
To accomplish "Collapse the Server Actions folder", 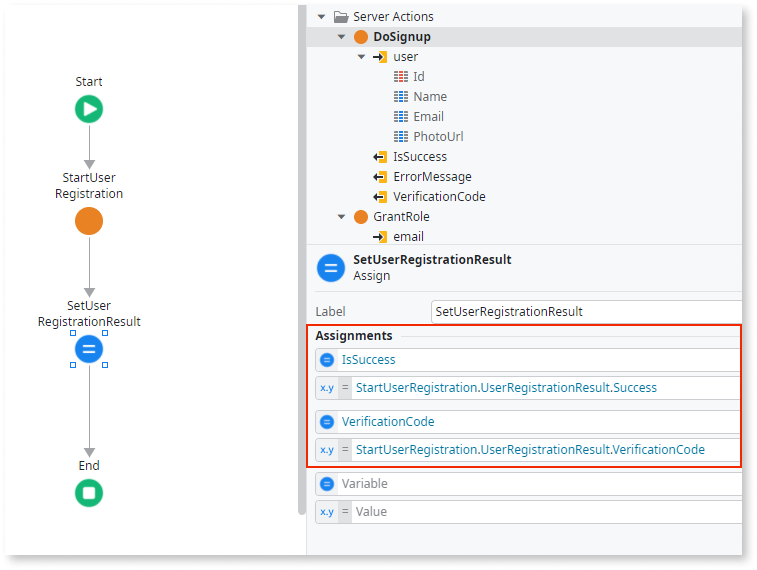I will click(321, 17).
